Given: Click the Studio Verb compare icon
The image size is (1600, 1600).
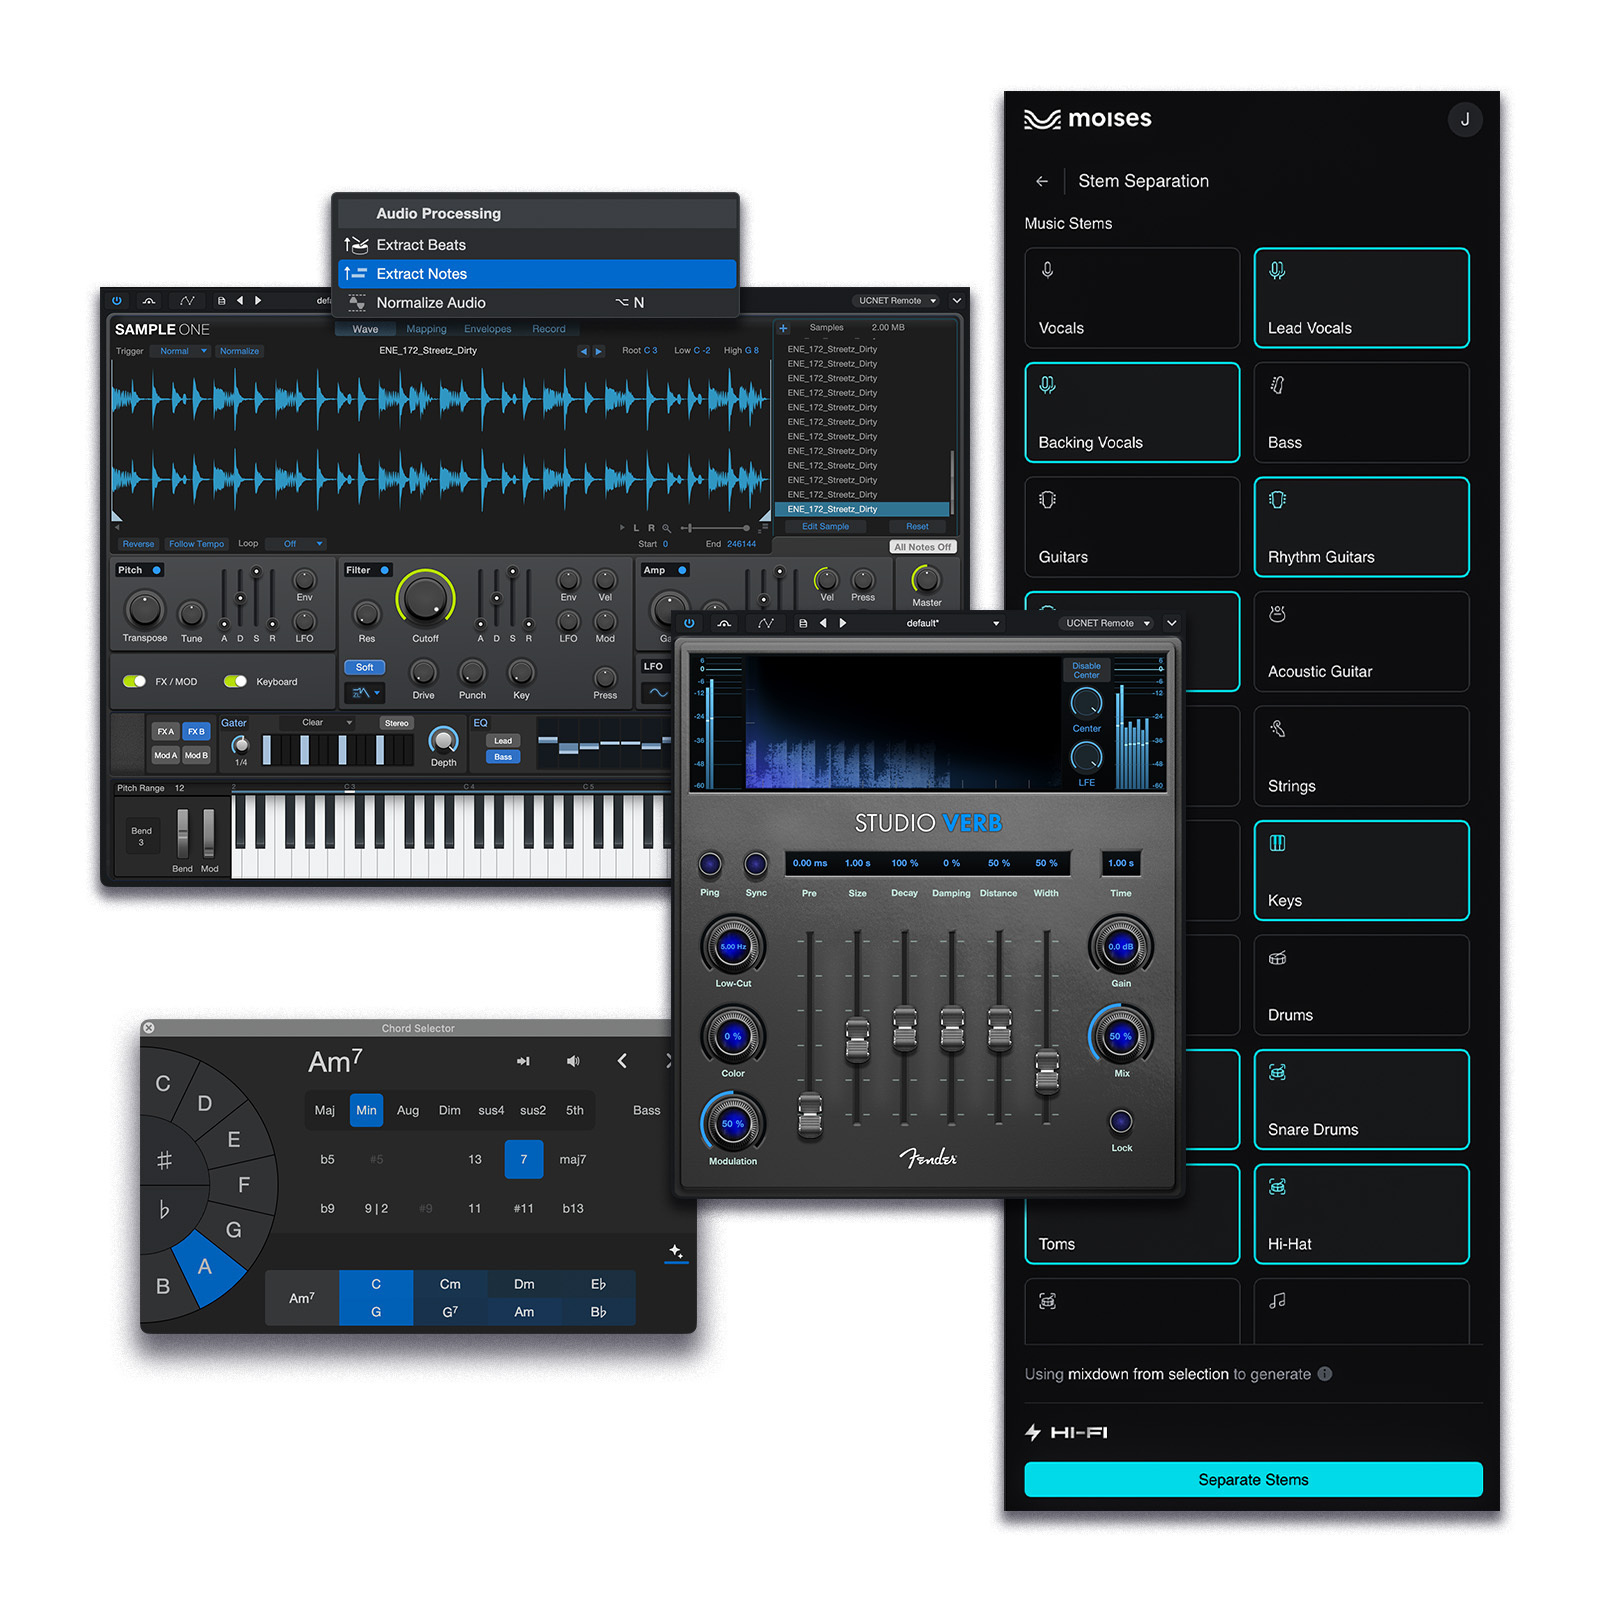Looking at the screenshot, I should (x=724, y=623).
